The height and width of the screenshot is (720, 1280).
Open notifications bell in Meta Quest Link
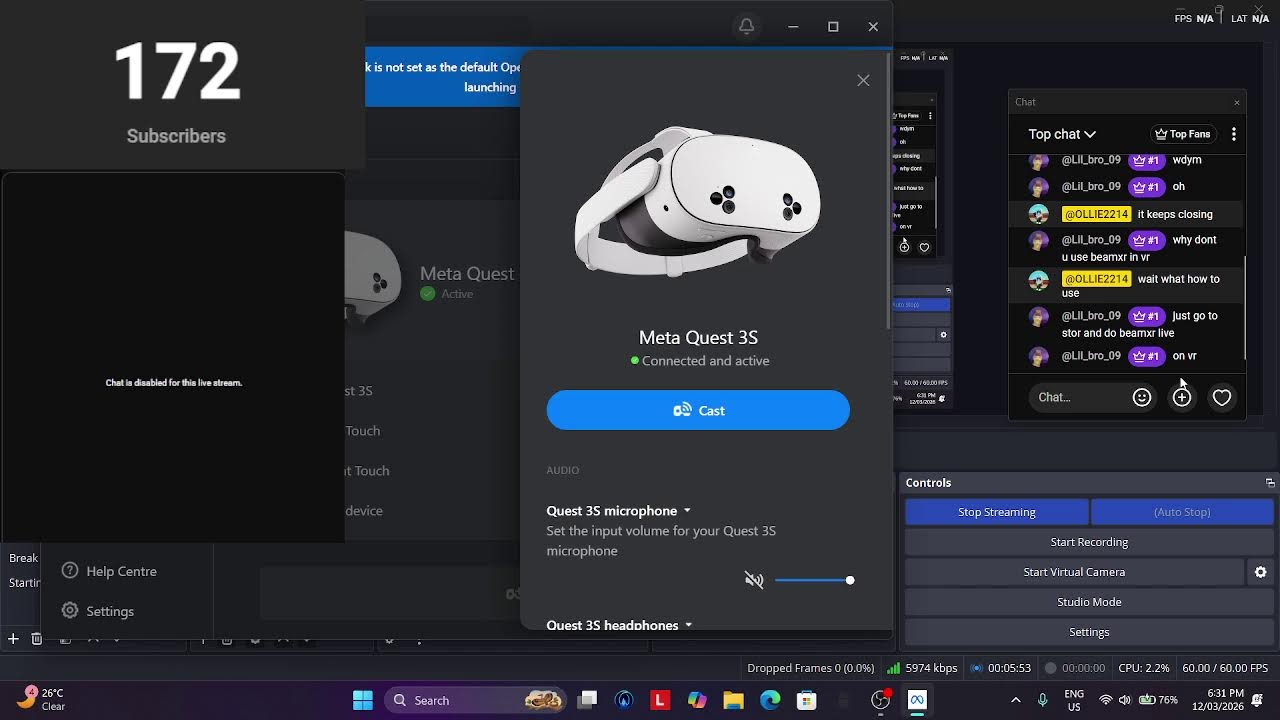coord(746,26)
